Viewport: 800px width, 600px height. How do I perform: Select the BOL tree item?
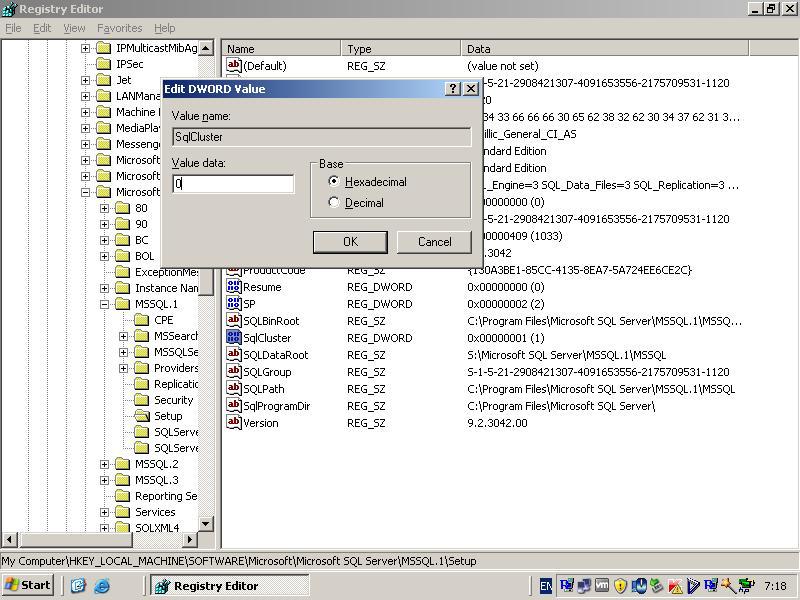click(x=144, y=256)
